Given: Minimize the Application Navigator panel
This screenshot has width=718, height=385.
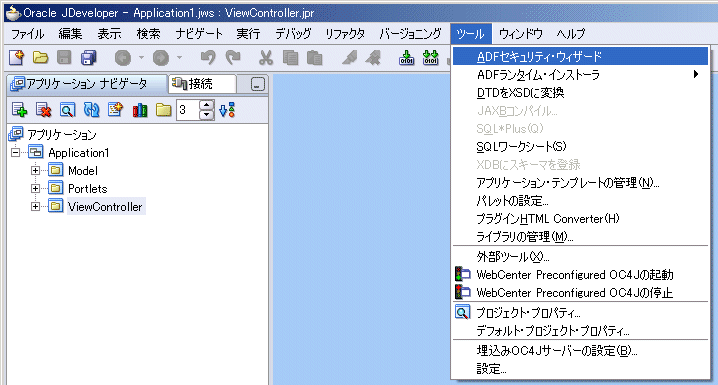Looking at the screenshot, I should 257,85.
